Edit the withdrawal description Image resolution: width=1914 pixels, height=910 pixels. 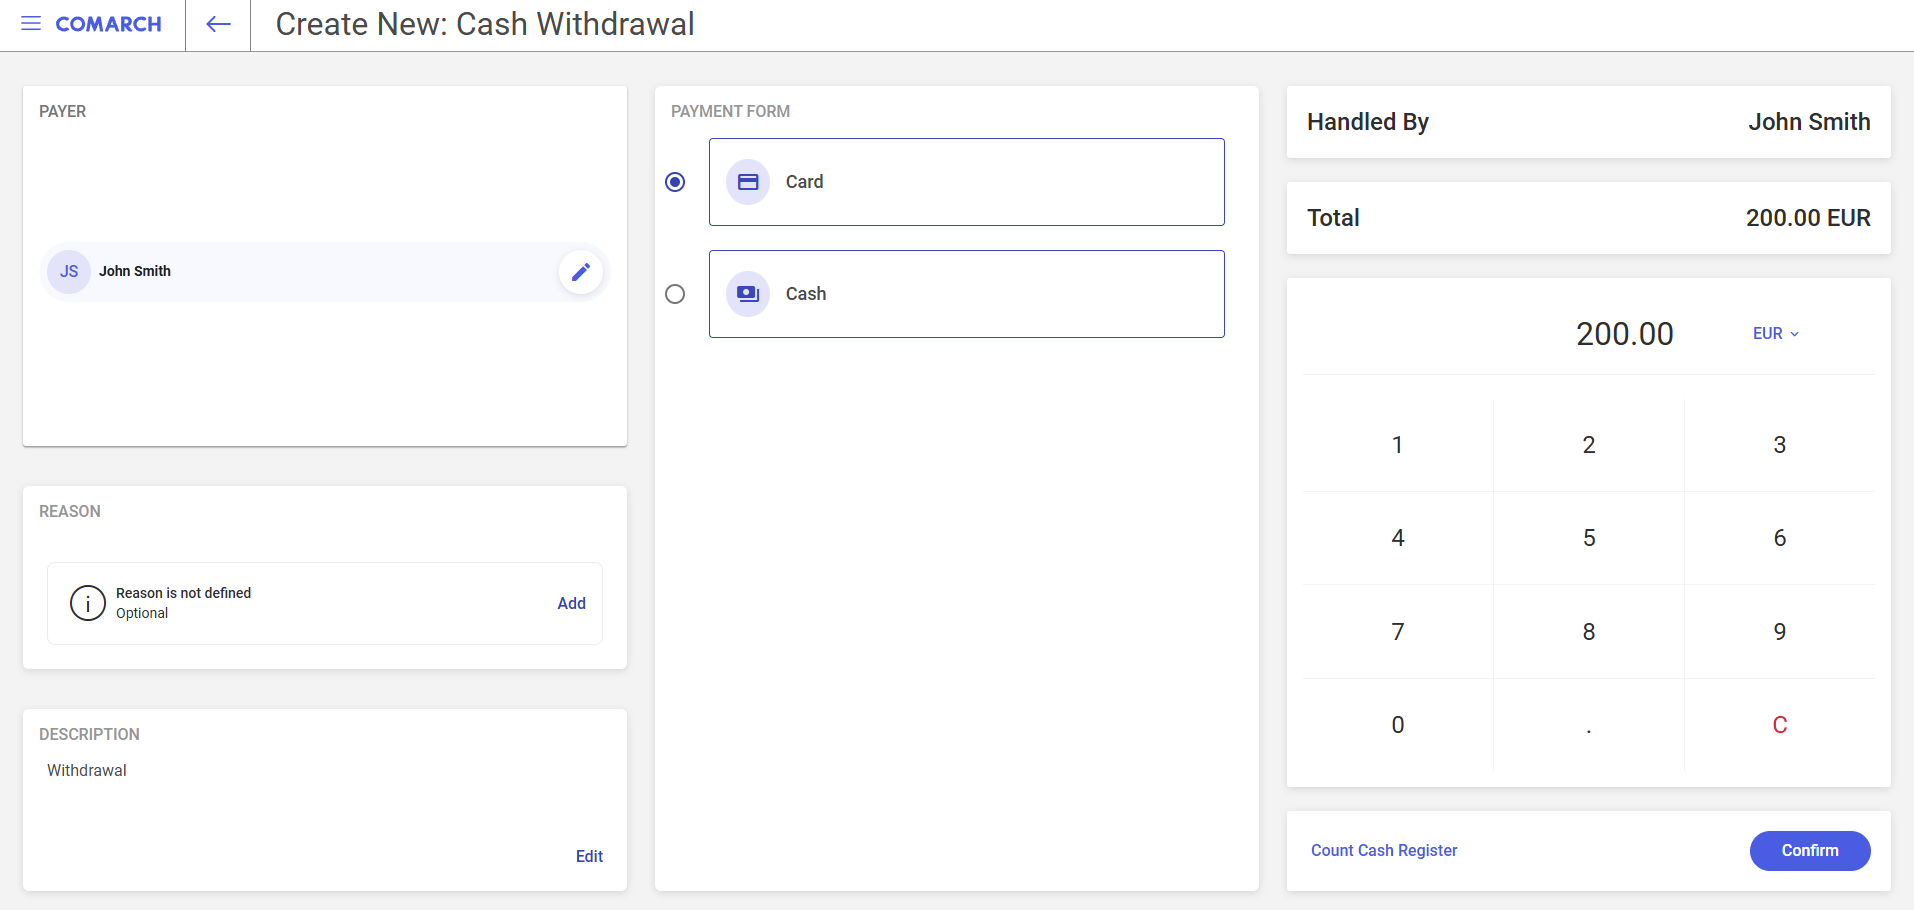(x=589, y=856)
